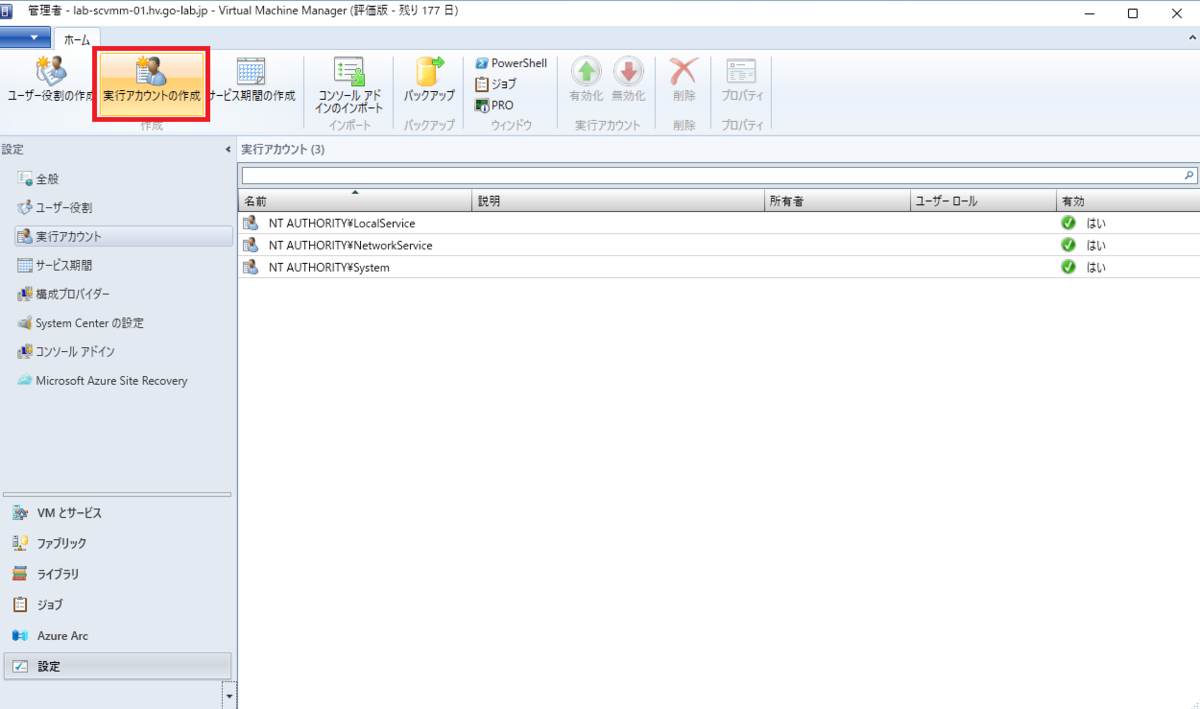Open System Center の設定 node

pyautogui.click(x=89, y=323)
